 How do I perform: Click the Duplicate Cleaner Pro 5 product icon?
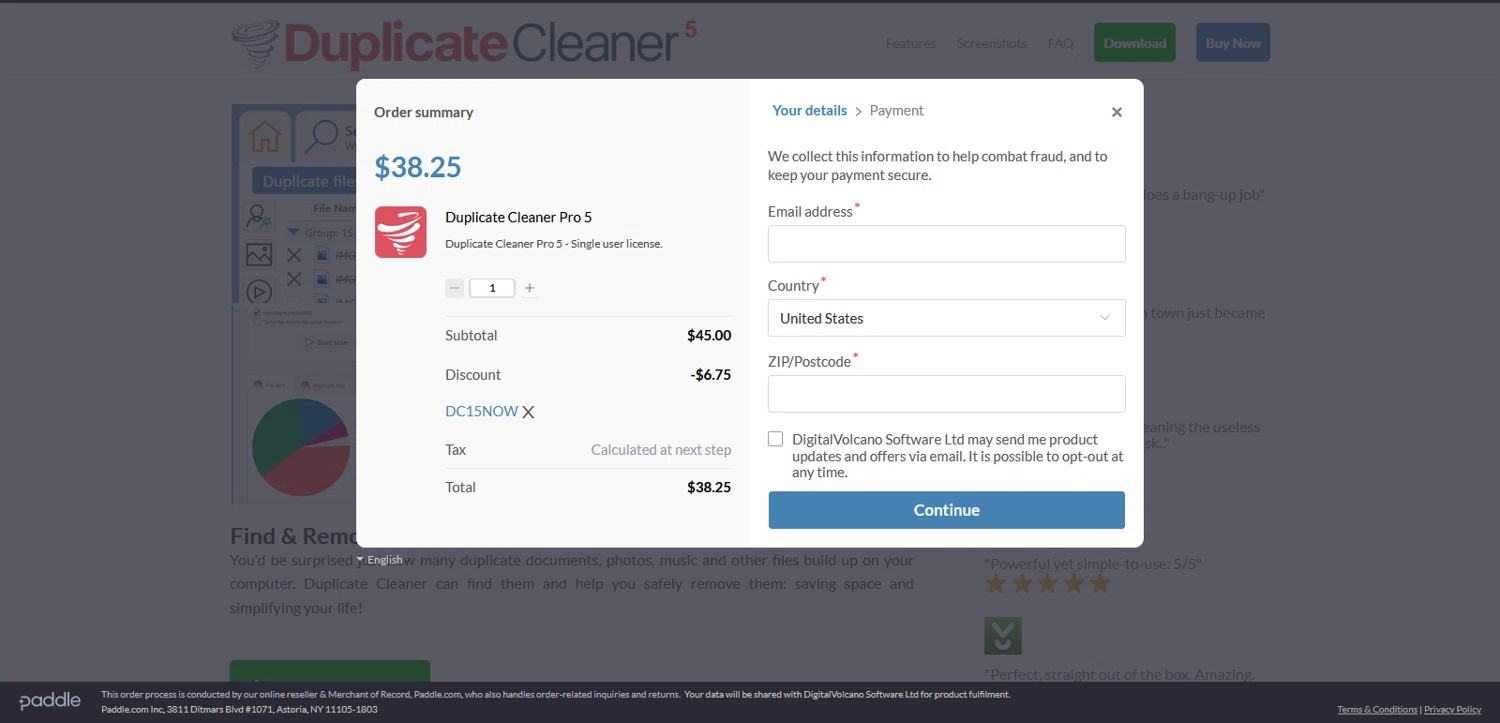(401, 232)
